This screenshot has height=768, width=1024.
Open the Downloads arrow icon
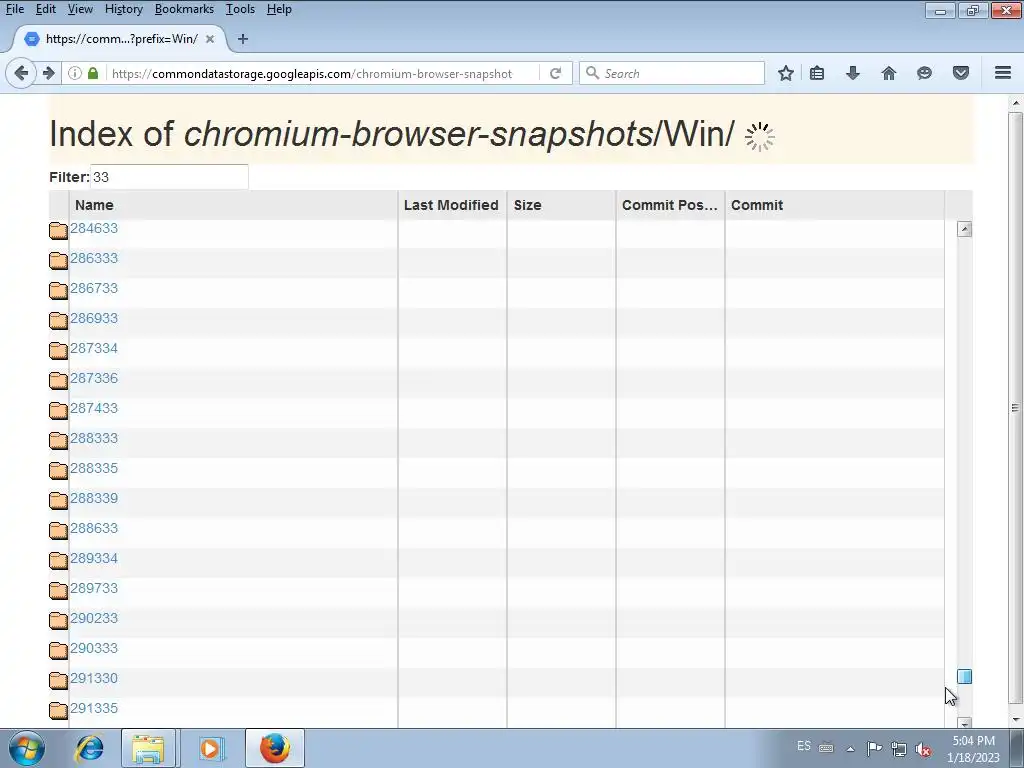tap(852, 73)
